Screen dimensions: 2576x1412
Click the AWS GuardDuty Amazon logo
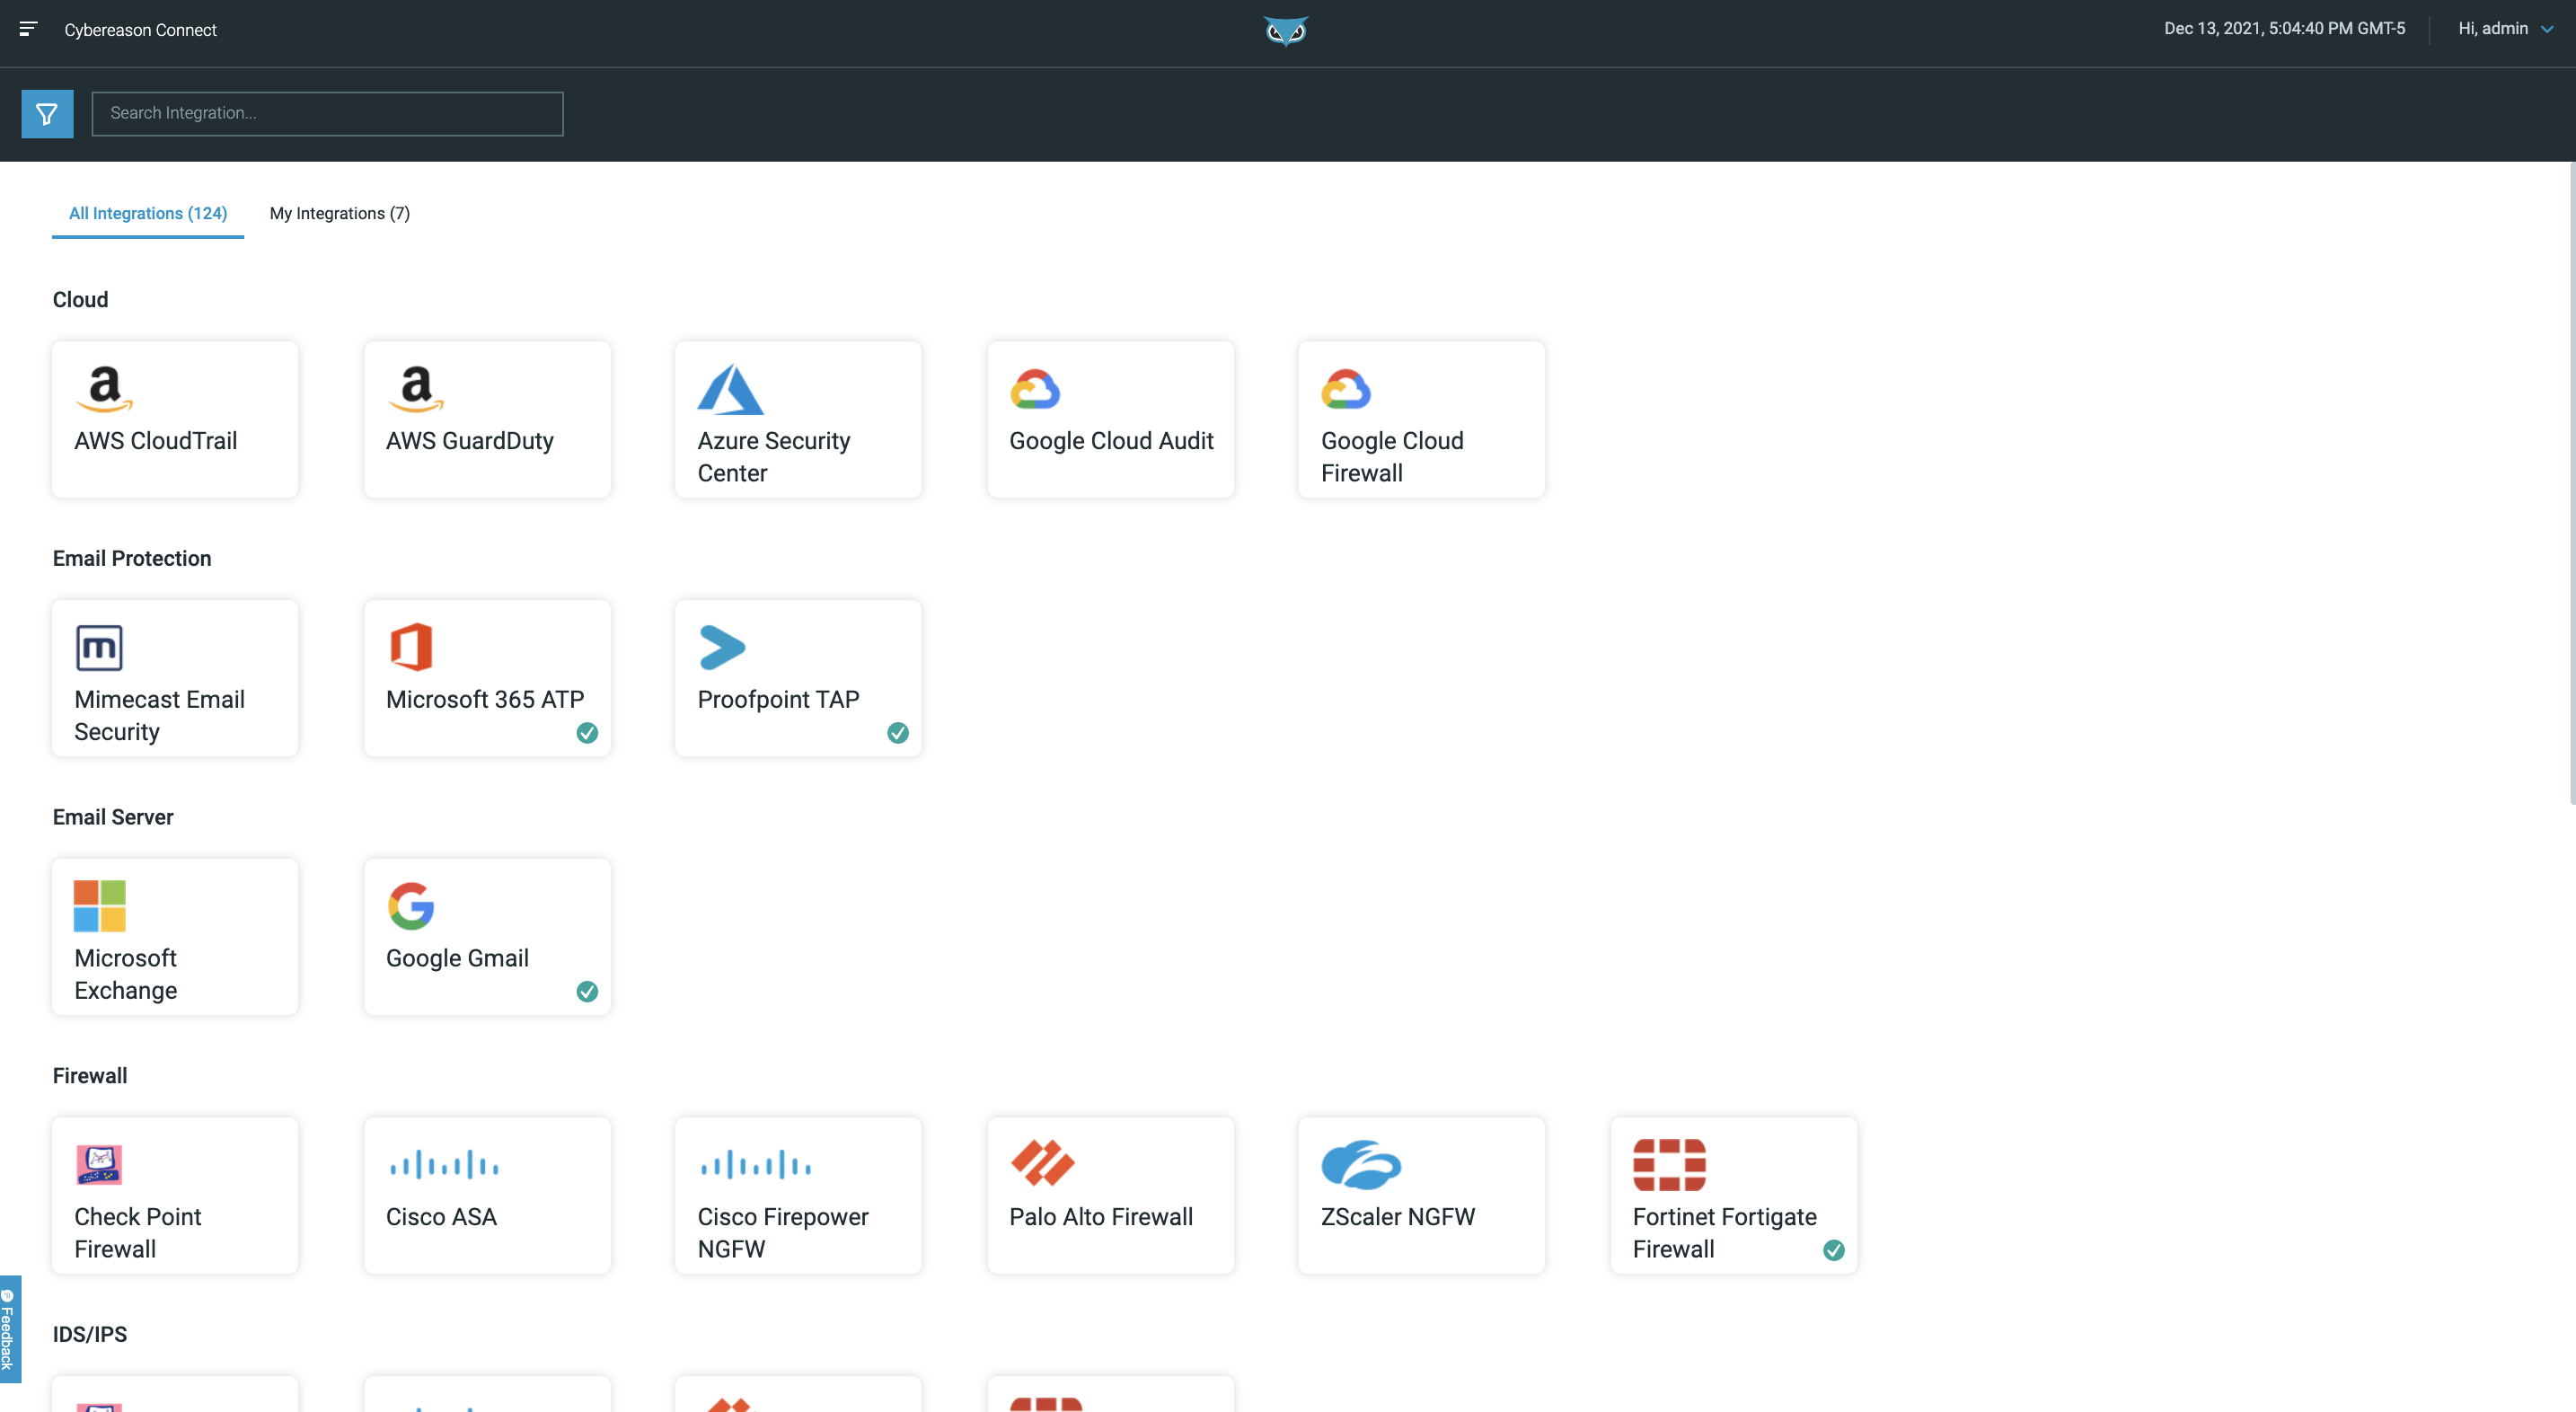(x=416, y=389)
